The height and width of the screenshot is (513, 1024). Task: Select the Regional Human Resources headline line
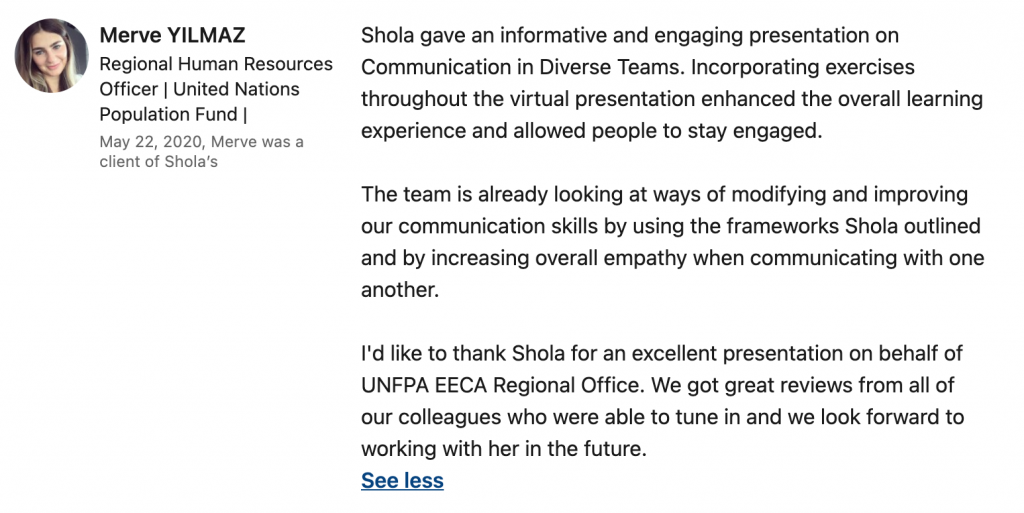tap(216, 64)
